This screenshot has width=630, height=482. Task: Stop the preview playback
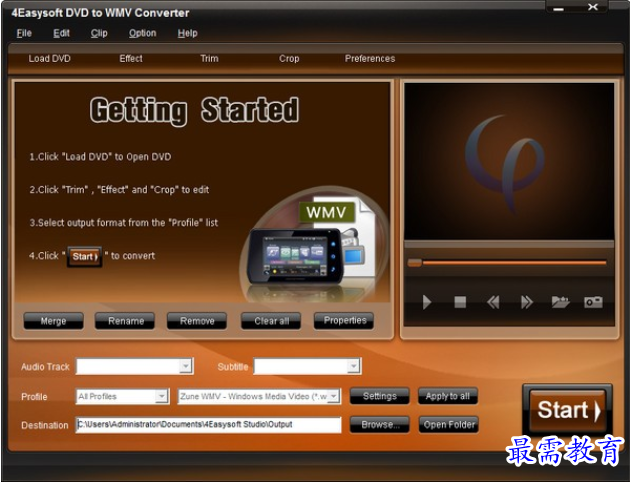pos(460,302)
